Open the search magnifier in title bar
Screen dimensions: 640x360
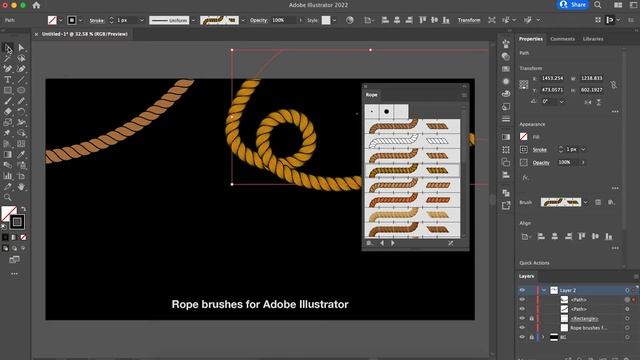[x=598, y=5]
